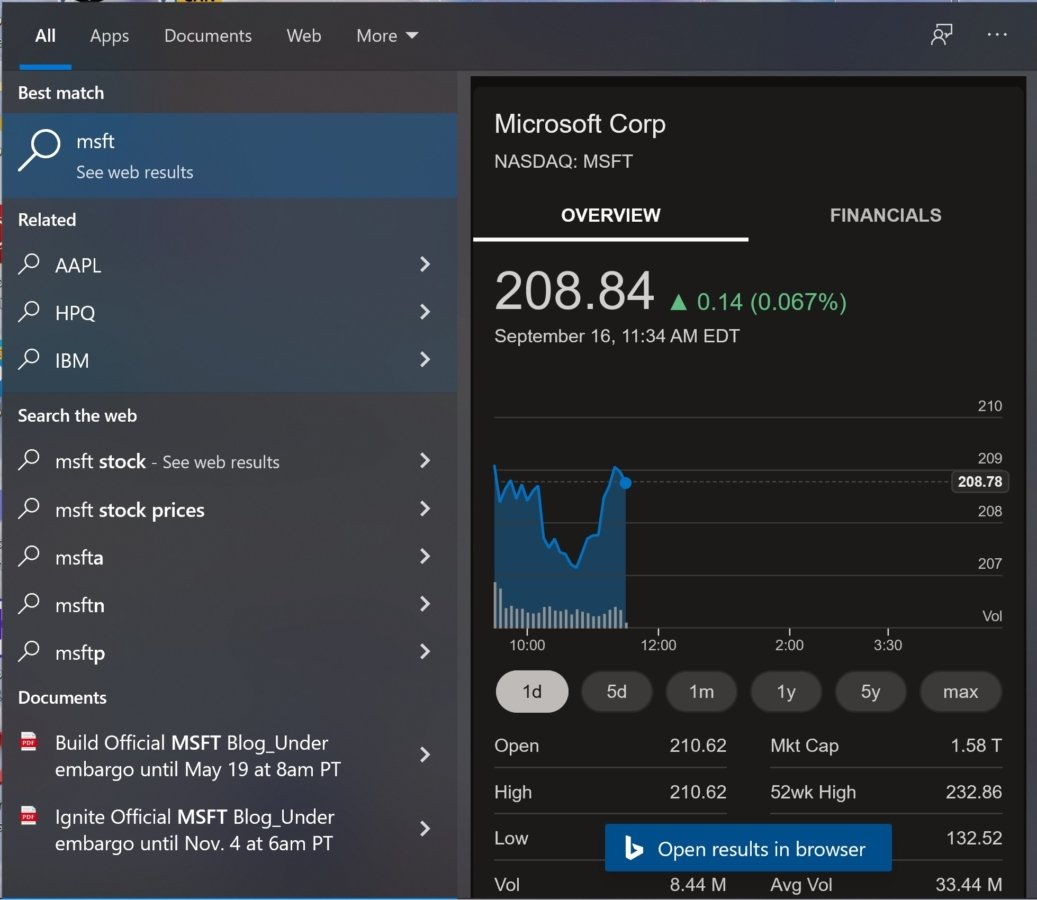Click the 52wk High value 232.86
Image resolution: width=1037 pixels, height=900 pixels.
[x=974, y=792]
